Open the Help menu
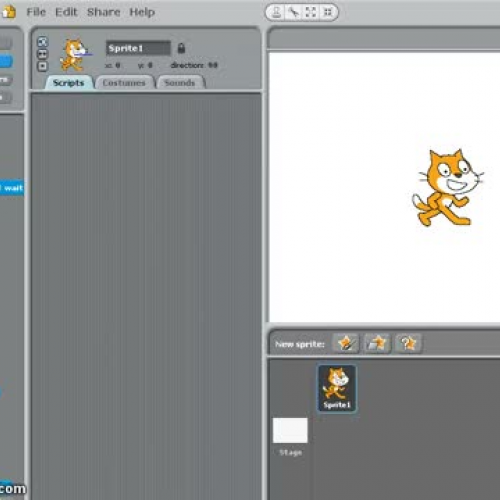The image size is (500, 500). coord(142,12)
